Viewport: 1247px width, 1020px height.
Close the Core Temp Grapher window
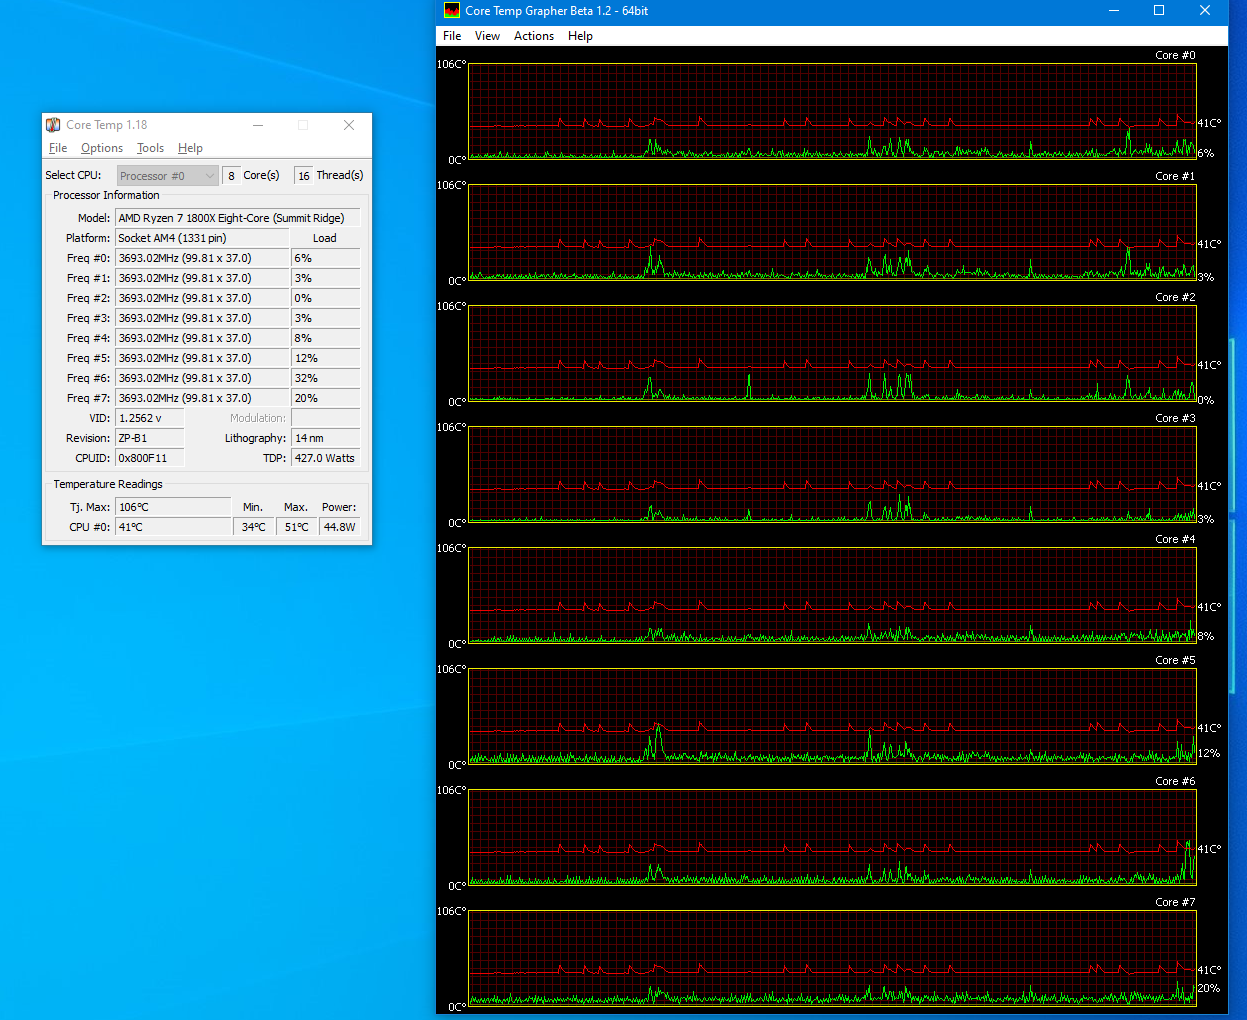(1205, 11)
